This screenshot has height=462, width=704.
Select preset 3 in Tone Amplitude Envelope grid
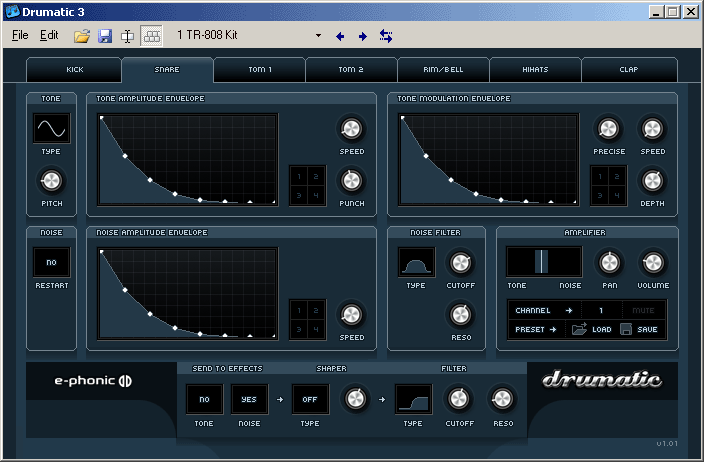pos(299,195)
